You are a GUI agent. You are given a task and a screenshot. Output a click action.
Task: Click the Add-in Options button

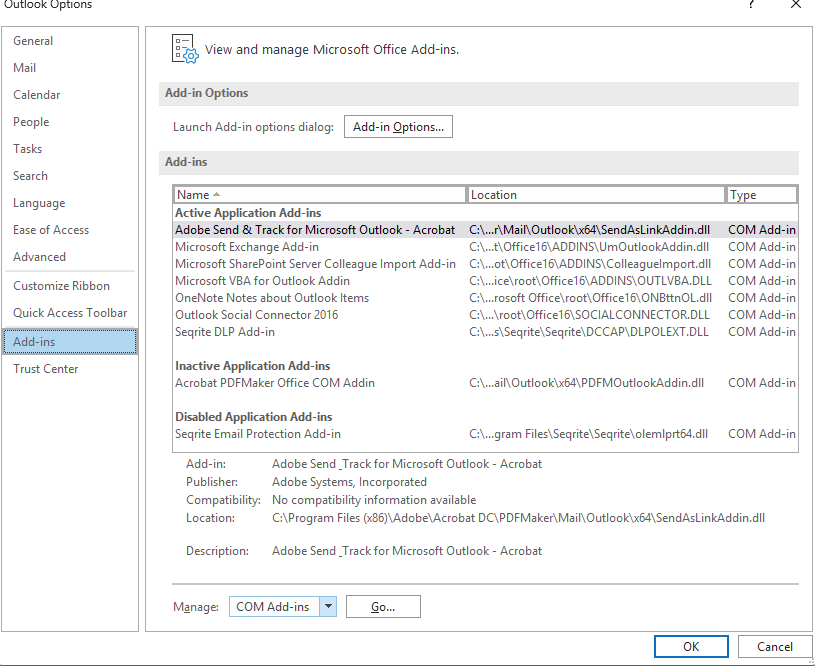click(x=398, y=127)
